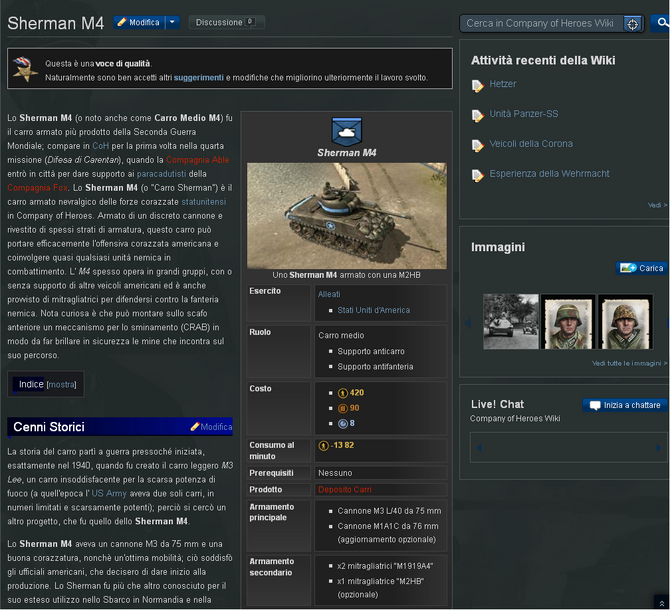
Task: Click edit icon beside Esperienza della Wehrmacht
Action: [x=478, y=176]
